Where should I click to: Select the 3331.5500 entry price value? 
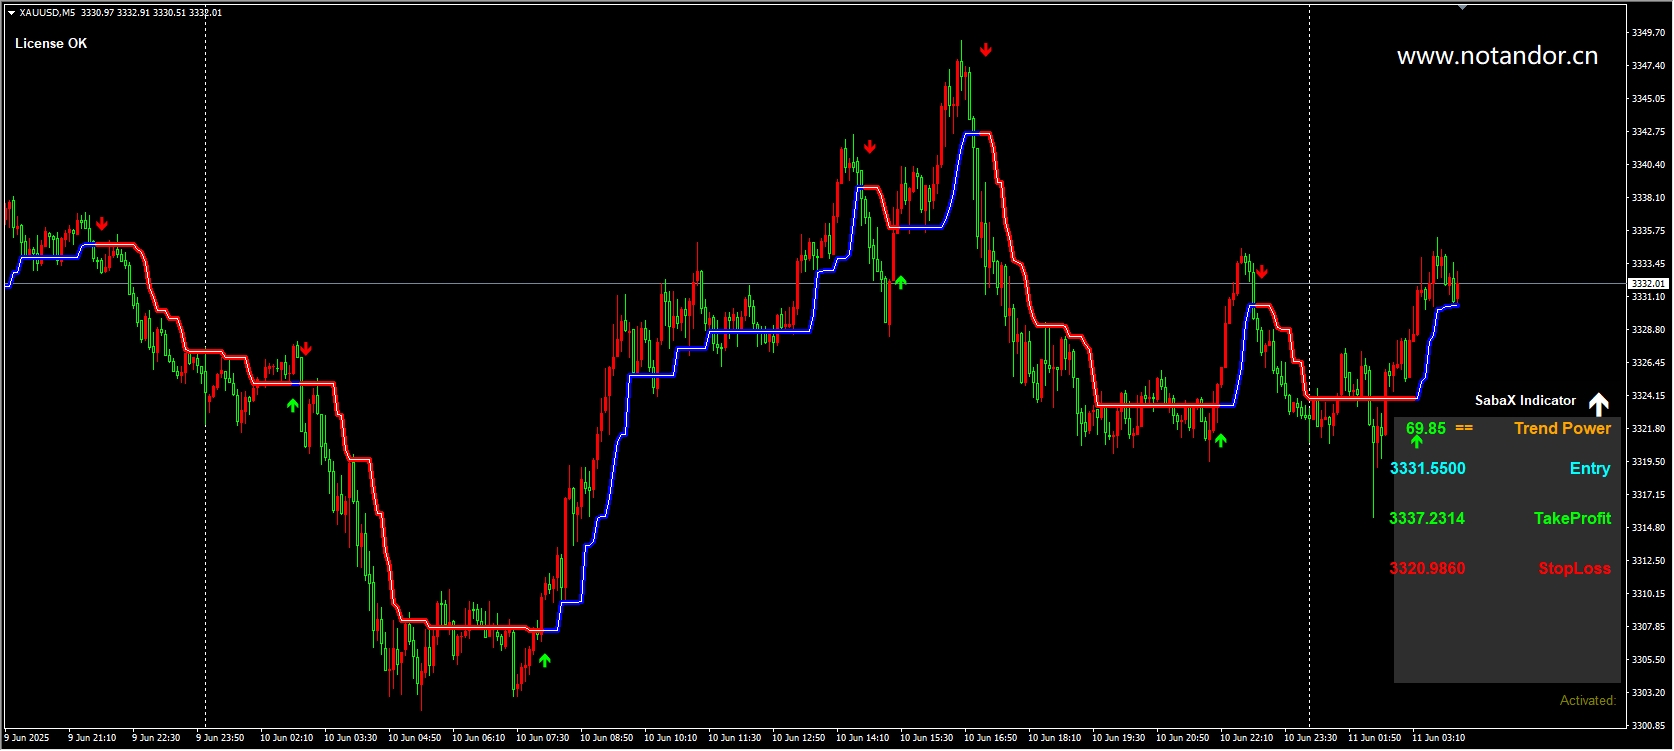click(x=1427, y=468)
